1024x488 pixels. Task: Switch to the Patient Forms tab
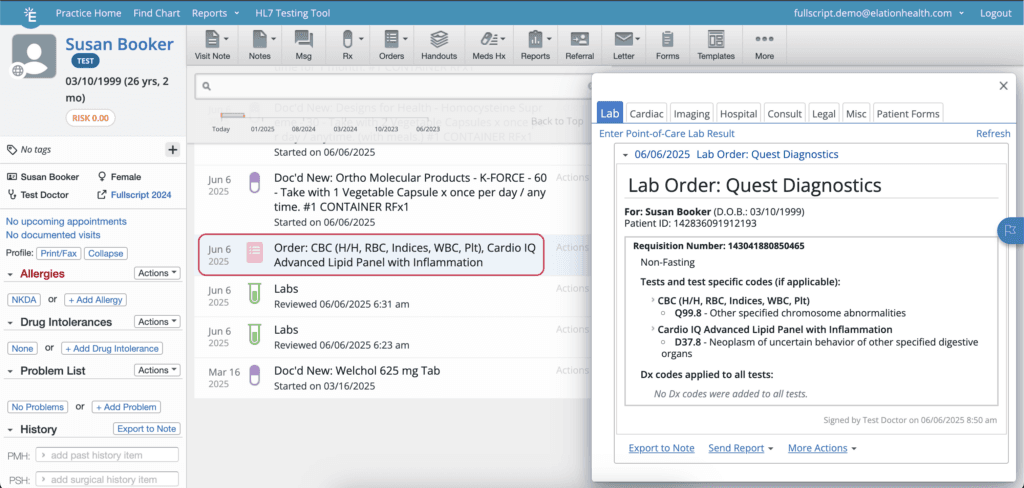[x=908, y=114]
